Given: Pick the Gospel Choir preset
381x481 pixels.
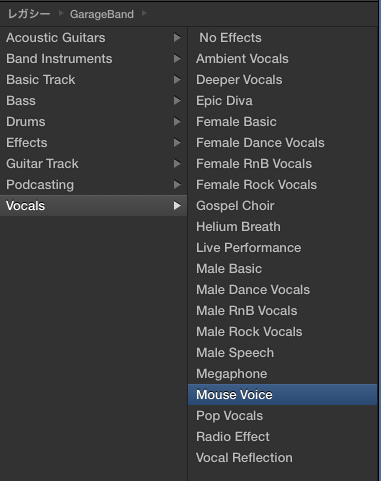Looking at the screenshot, I should click(x=283, y=206).
